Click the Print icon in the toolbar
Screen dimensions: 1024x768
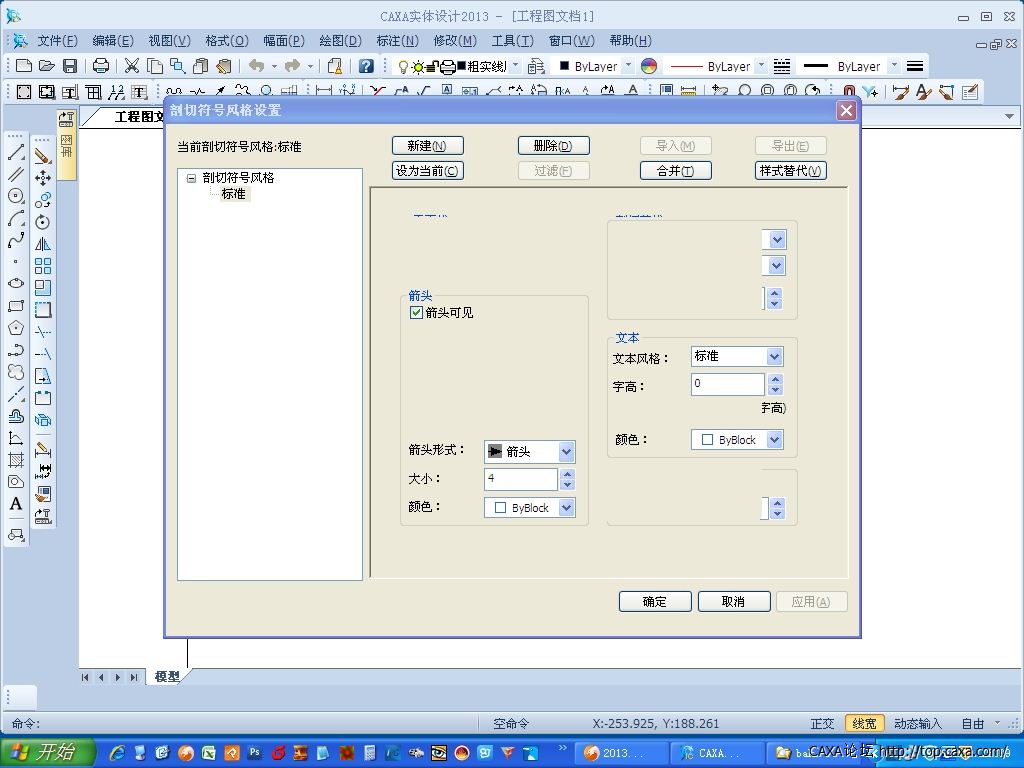[101, 66]
